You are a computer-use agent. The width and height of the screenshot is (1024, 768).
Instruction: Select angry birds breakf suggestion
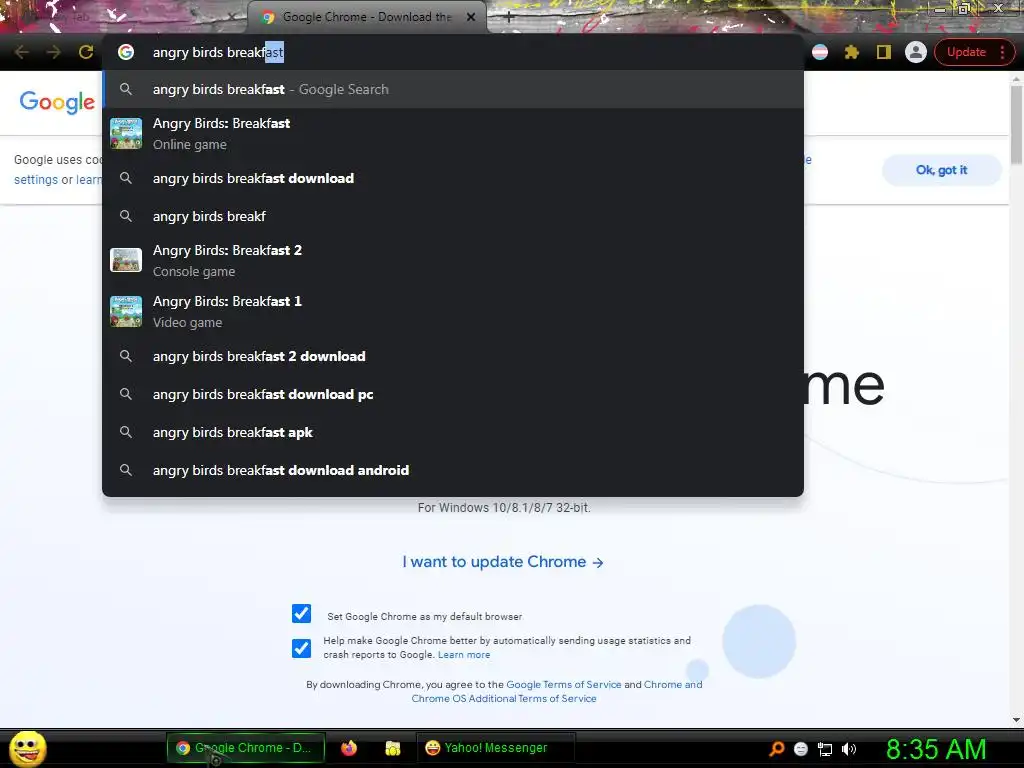(453, 216)
